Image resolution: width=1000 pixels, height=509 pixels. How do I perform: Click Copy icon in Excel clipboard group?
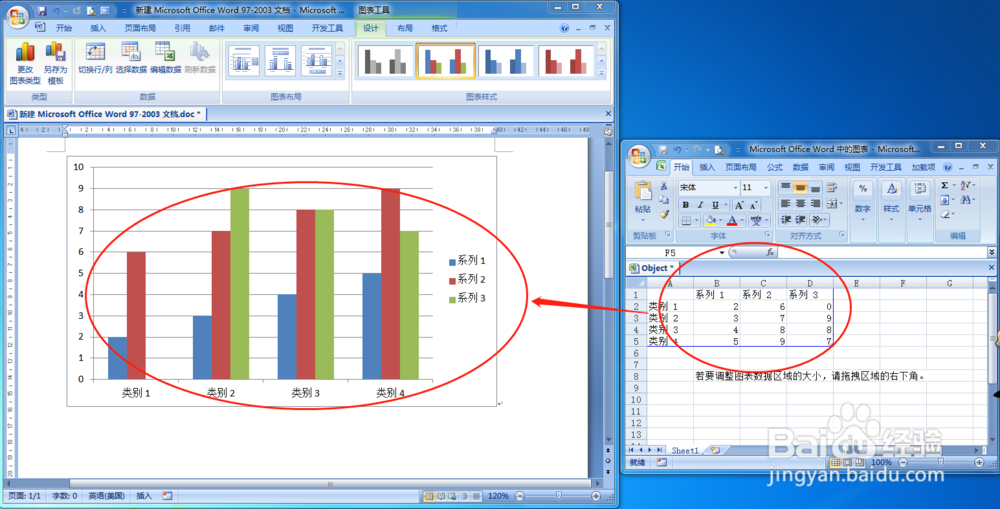664,200
